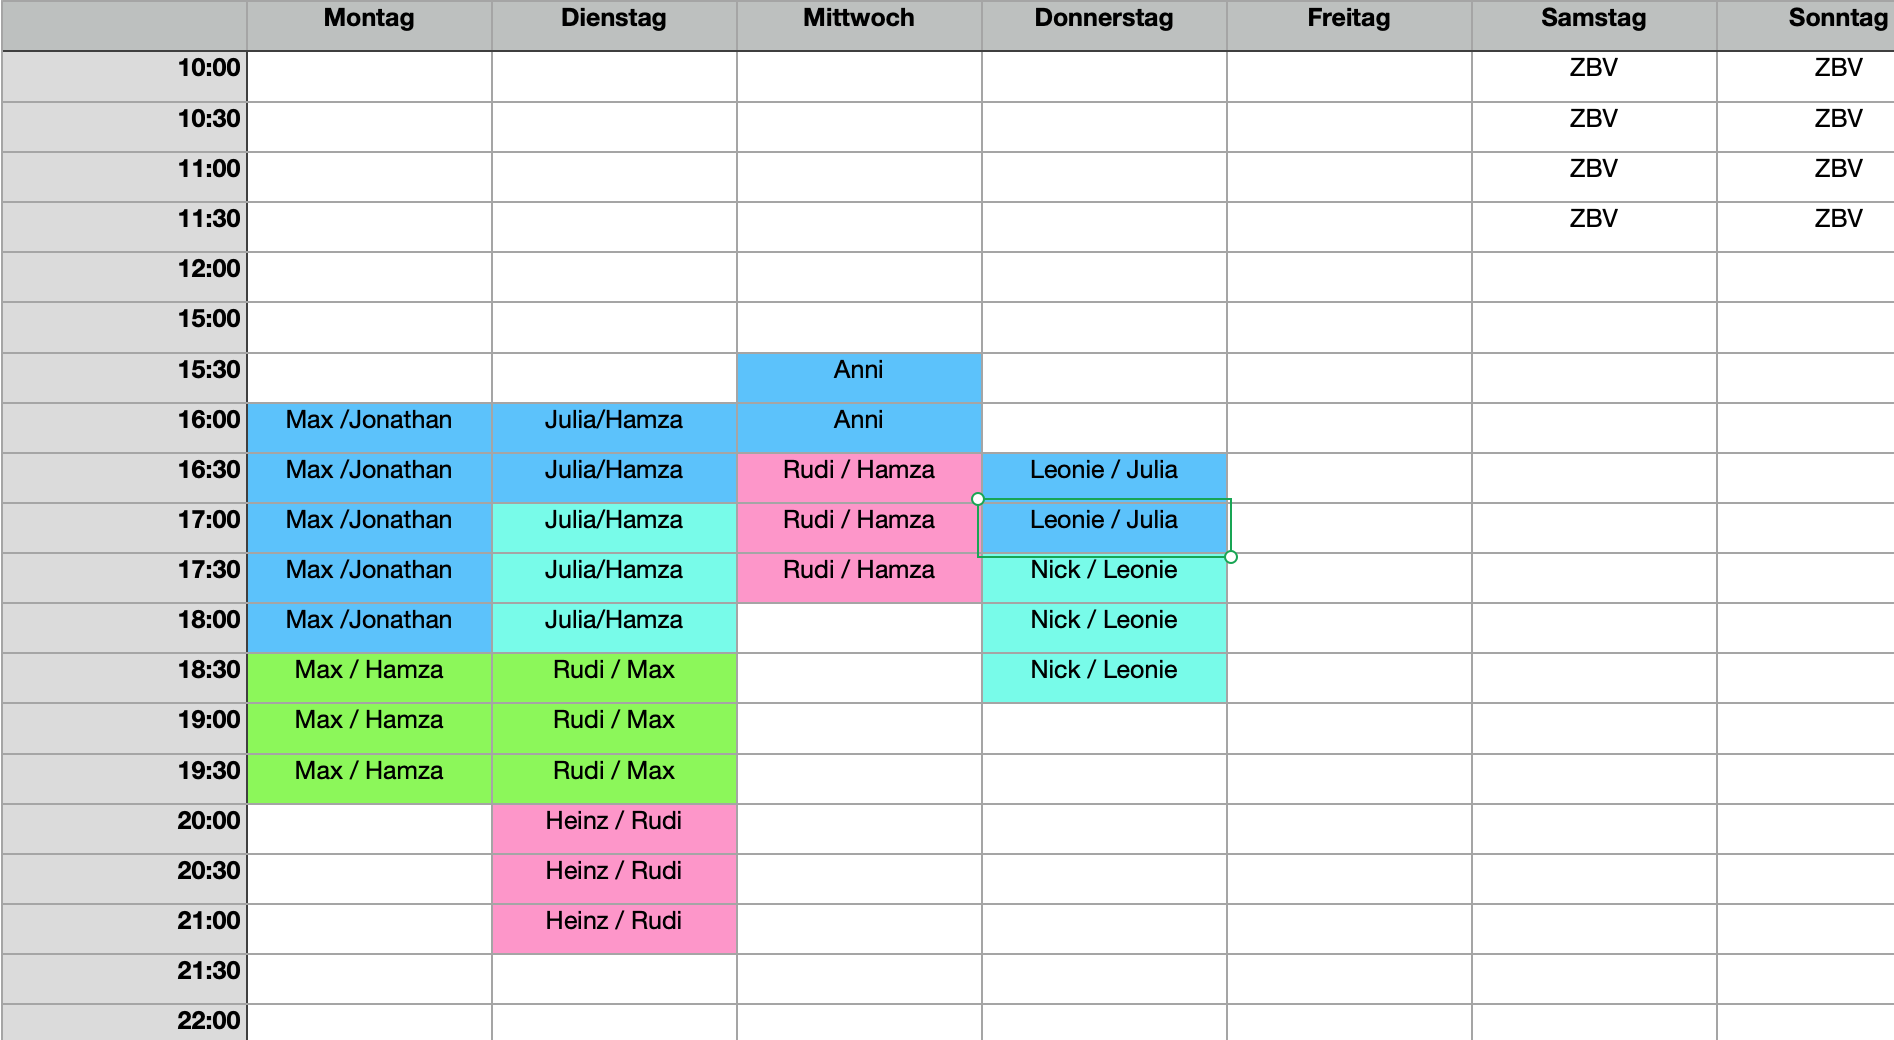The image size is (1894, 1040).
Task: Select the Donnerstag column header
Action: click(1104, 25)
